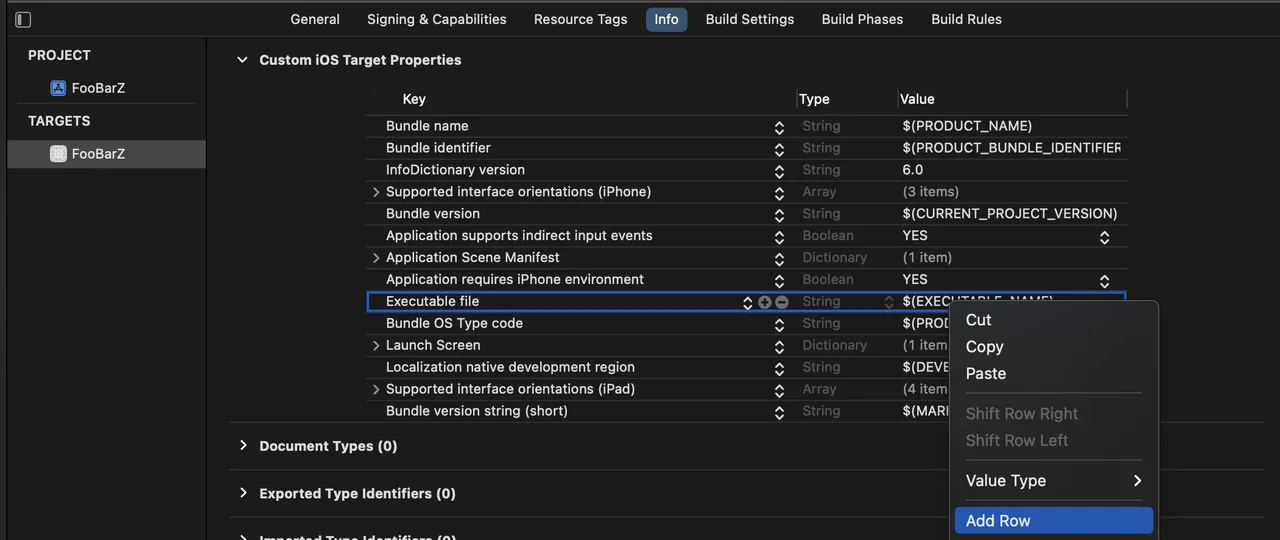Select the Info tab
The height and width of the screenshot is (540, 1280).
coord(667,19)
